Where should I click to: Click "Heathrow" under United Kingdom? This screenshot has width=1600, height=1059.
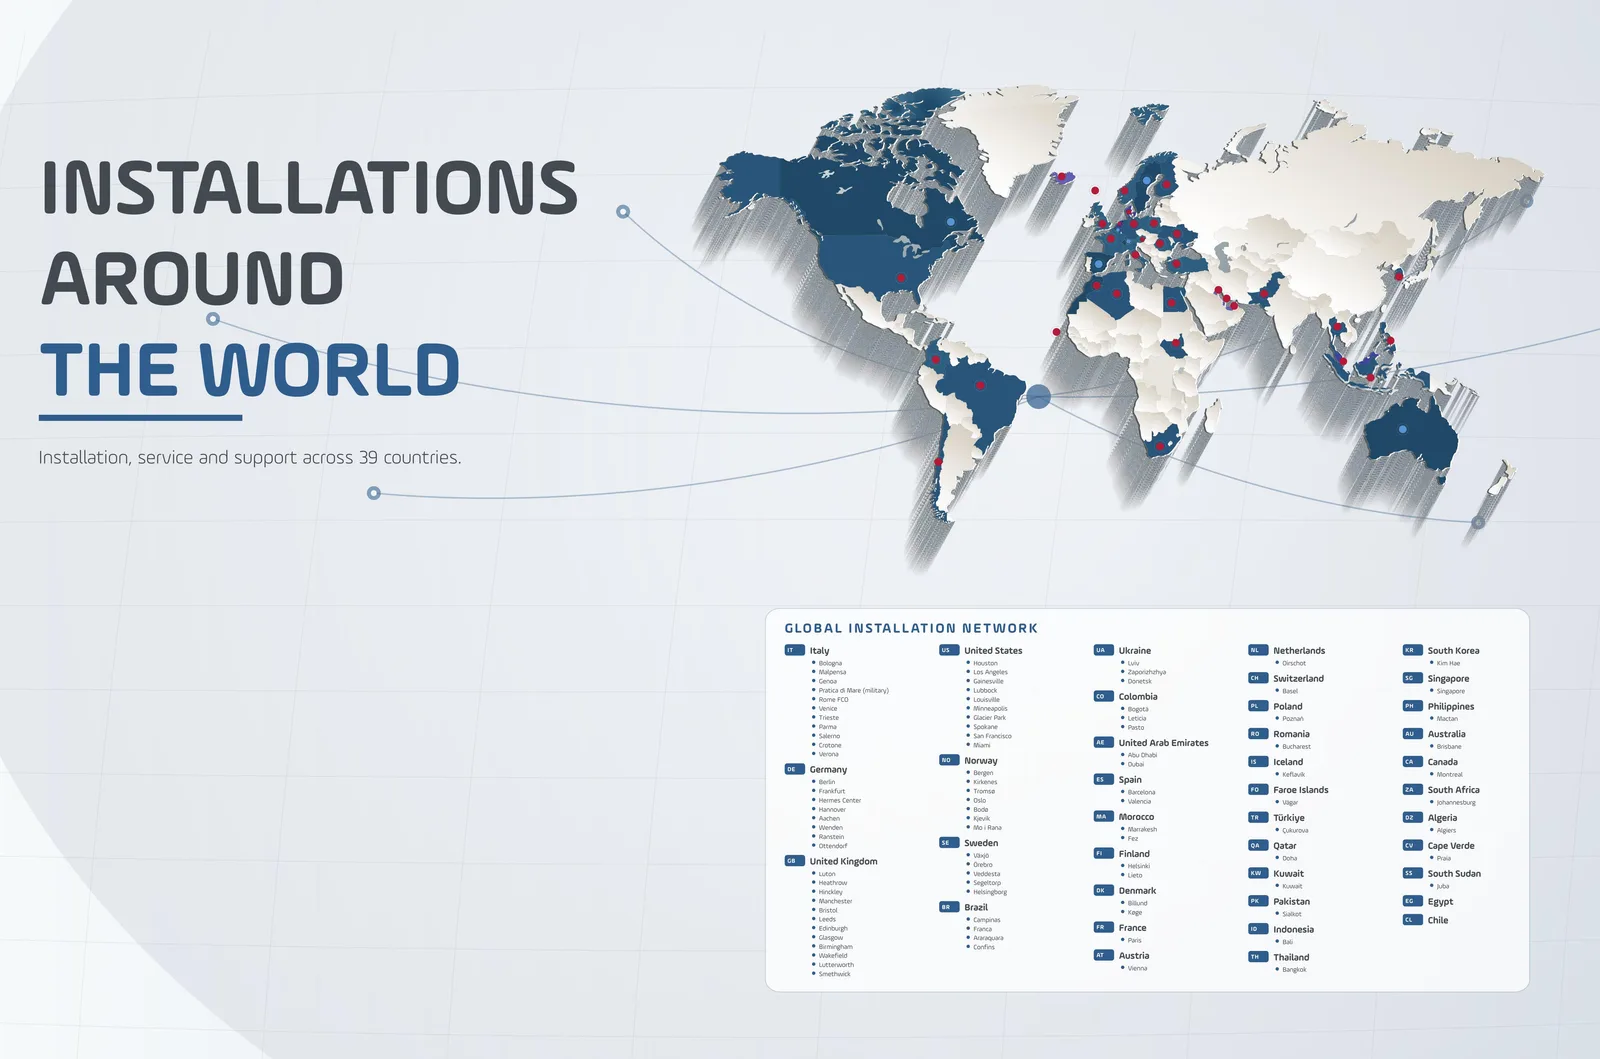pyautogui.click(x=832, y=883)
